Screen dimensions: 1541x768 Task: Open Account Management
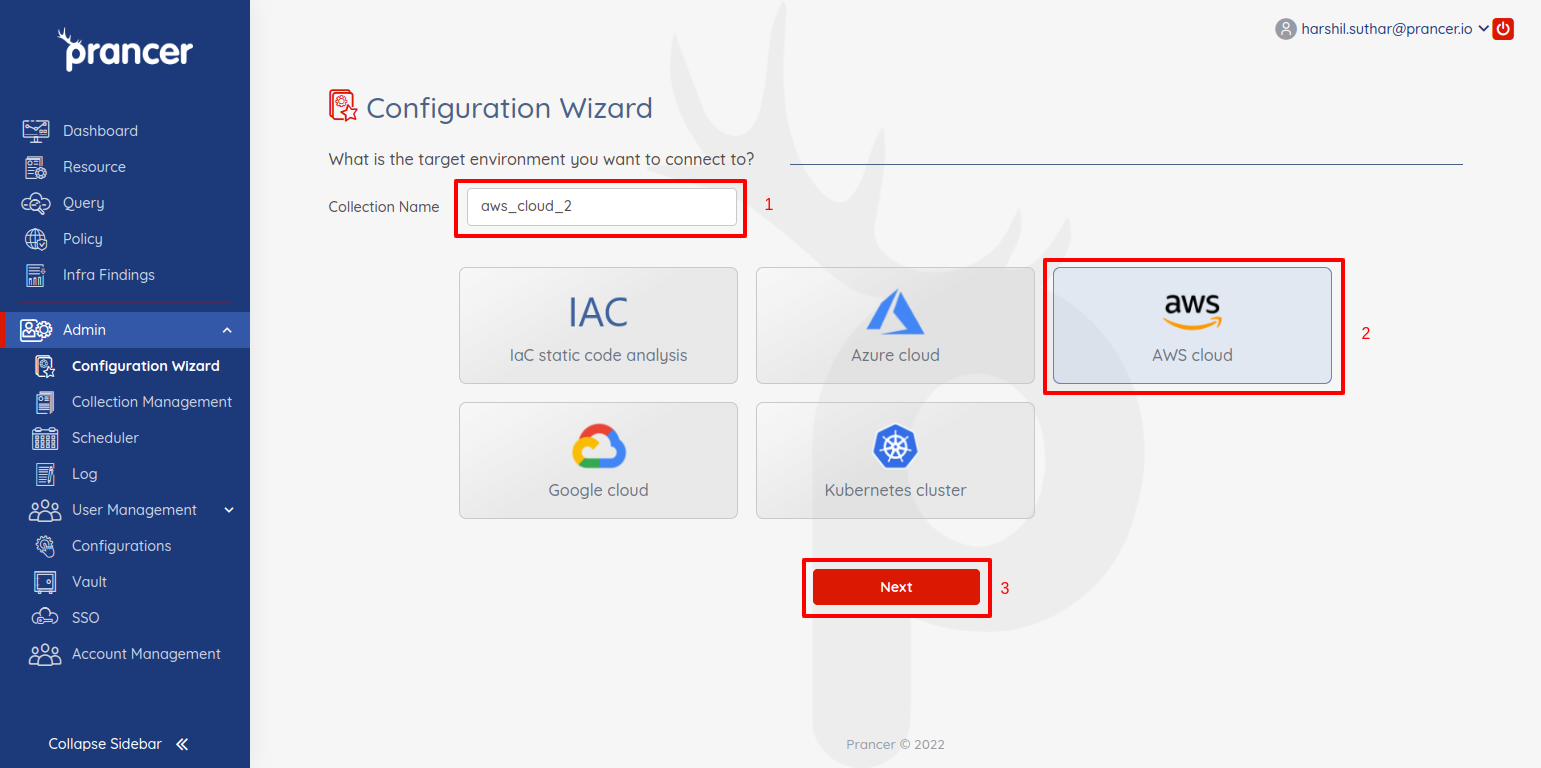click(146, 654)
